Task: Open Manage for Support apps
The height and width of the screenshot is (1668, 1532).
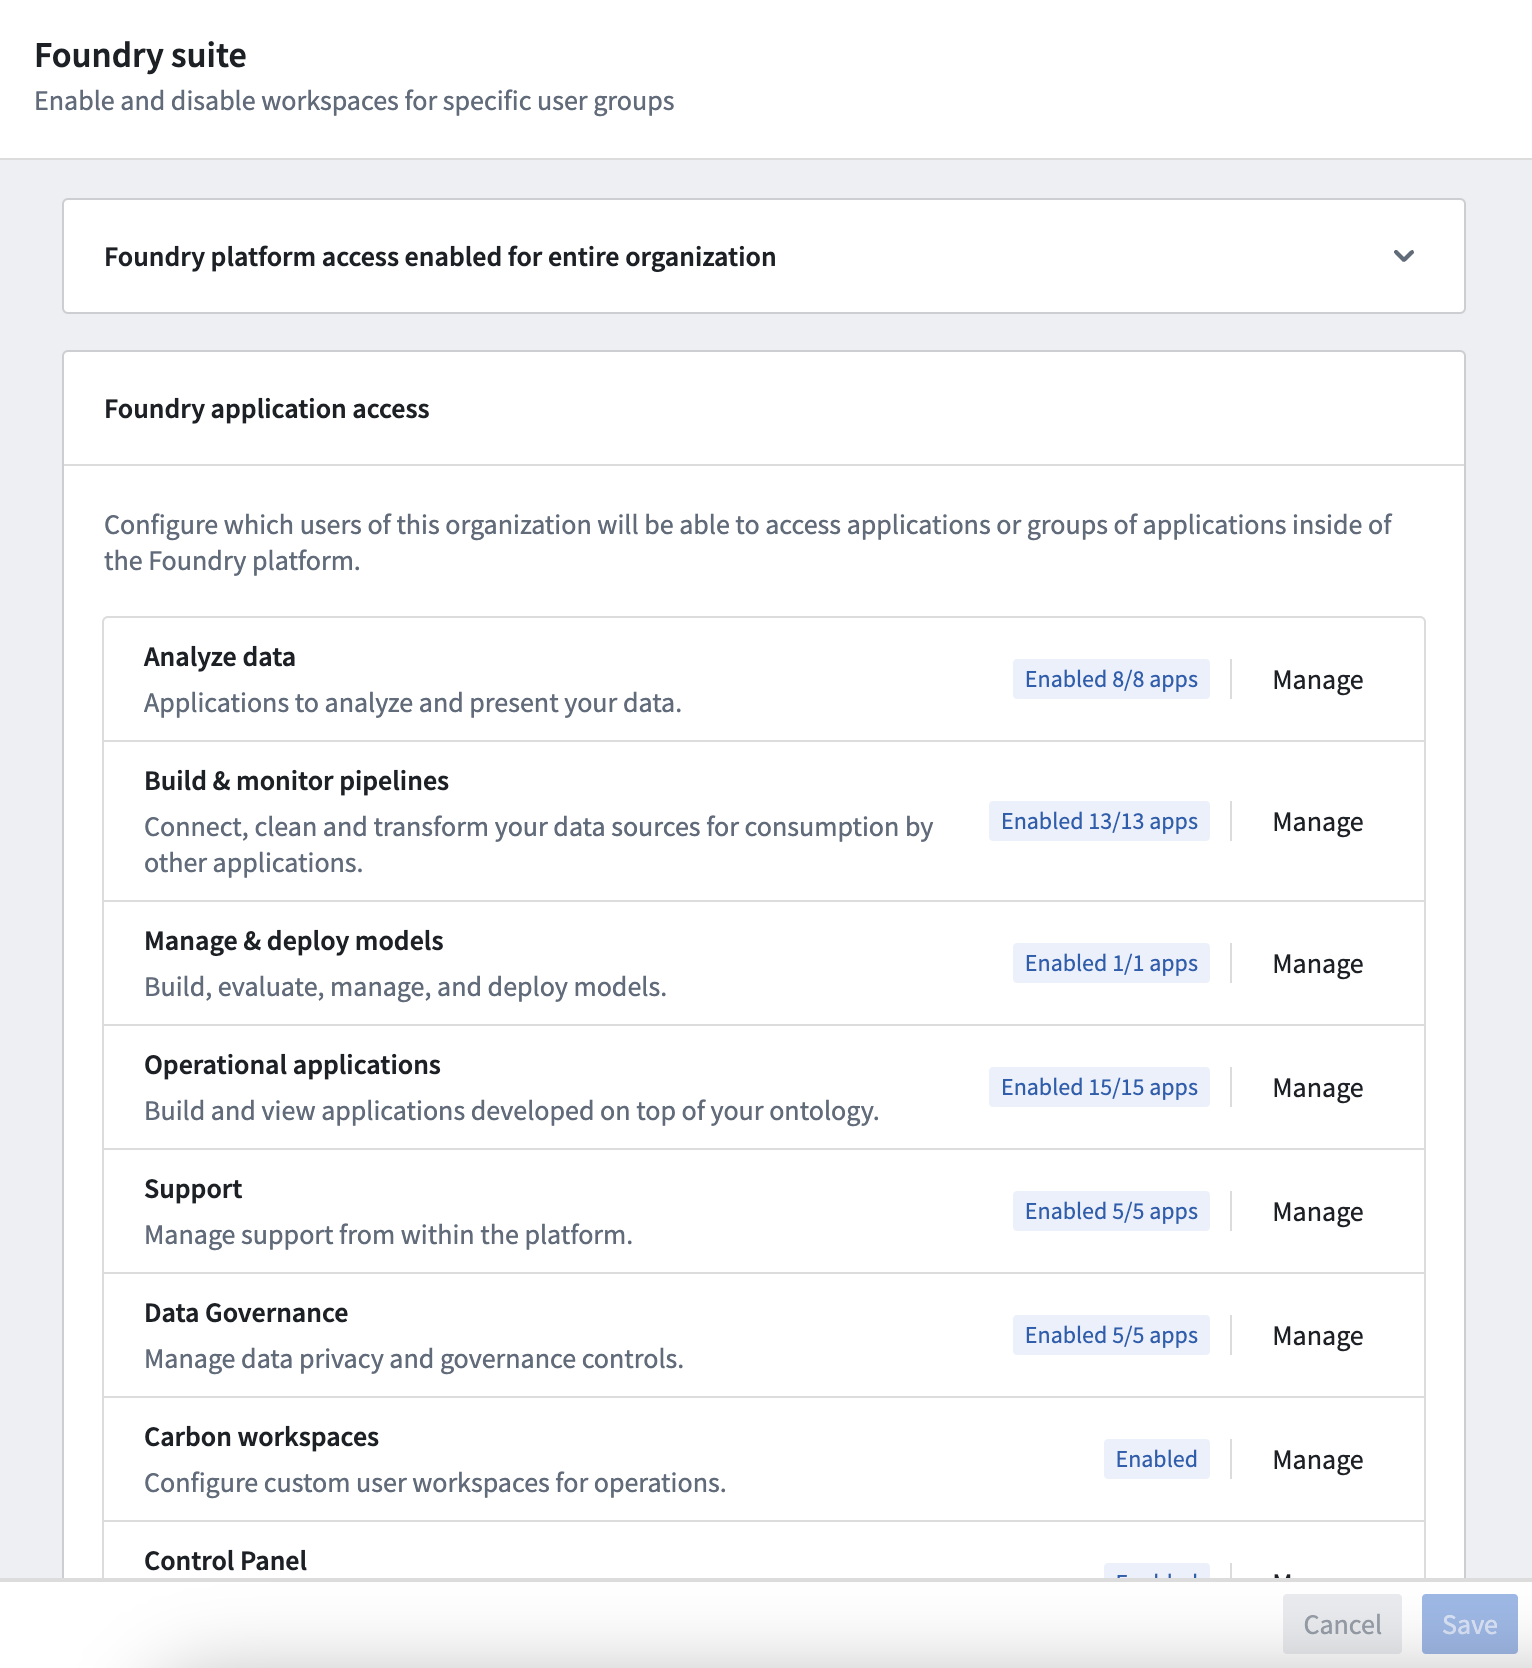Action: click(1317, 1212)
